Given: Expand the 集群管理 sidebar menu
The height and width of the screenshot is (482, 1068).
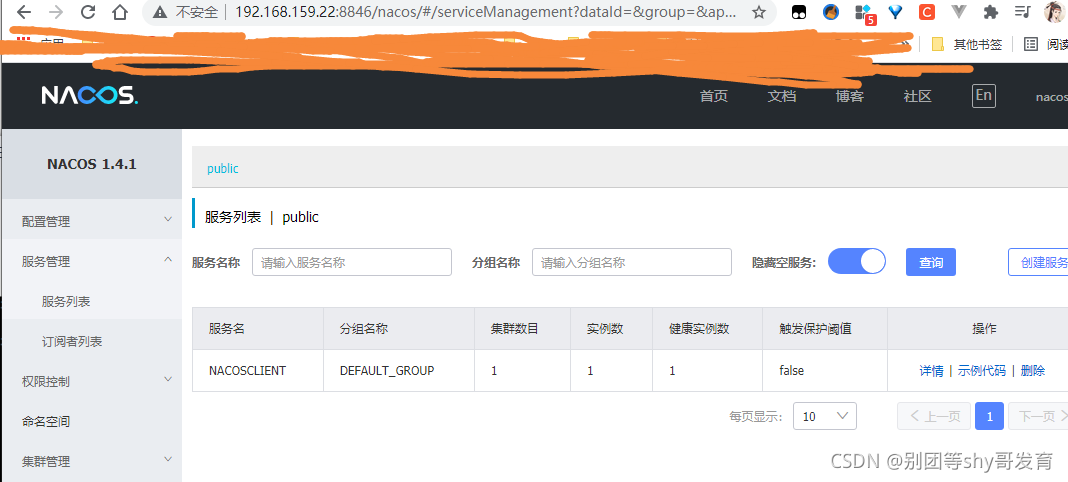Looking at the screenshot, I should point(91,462).
